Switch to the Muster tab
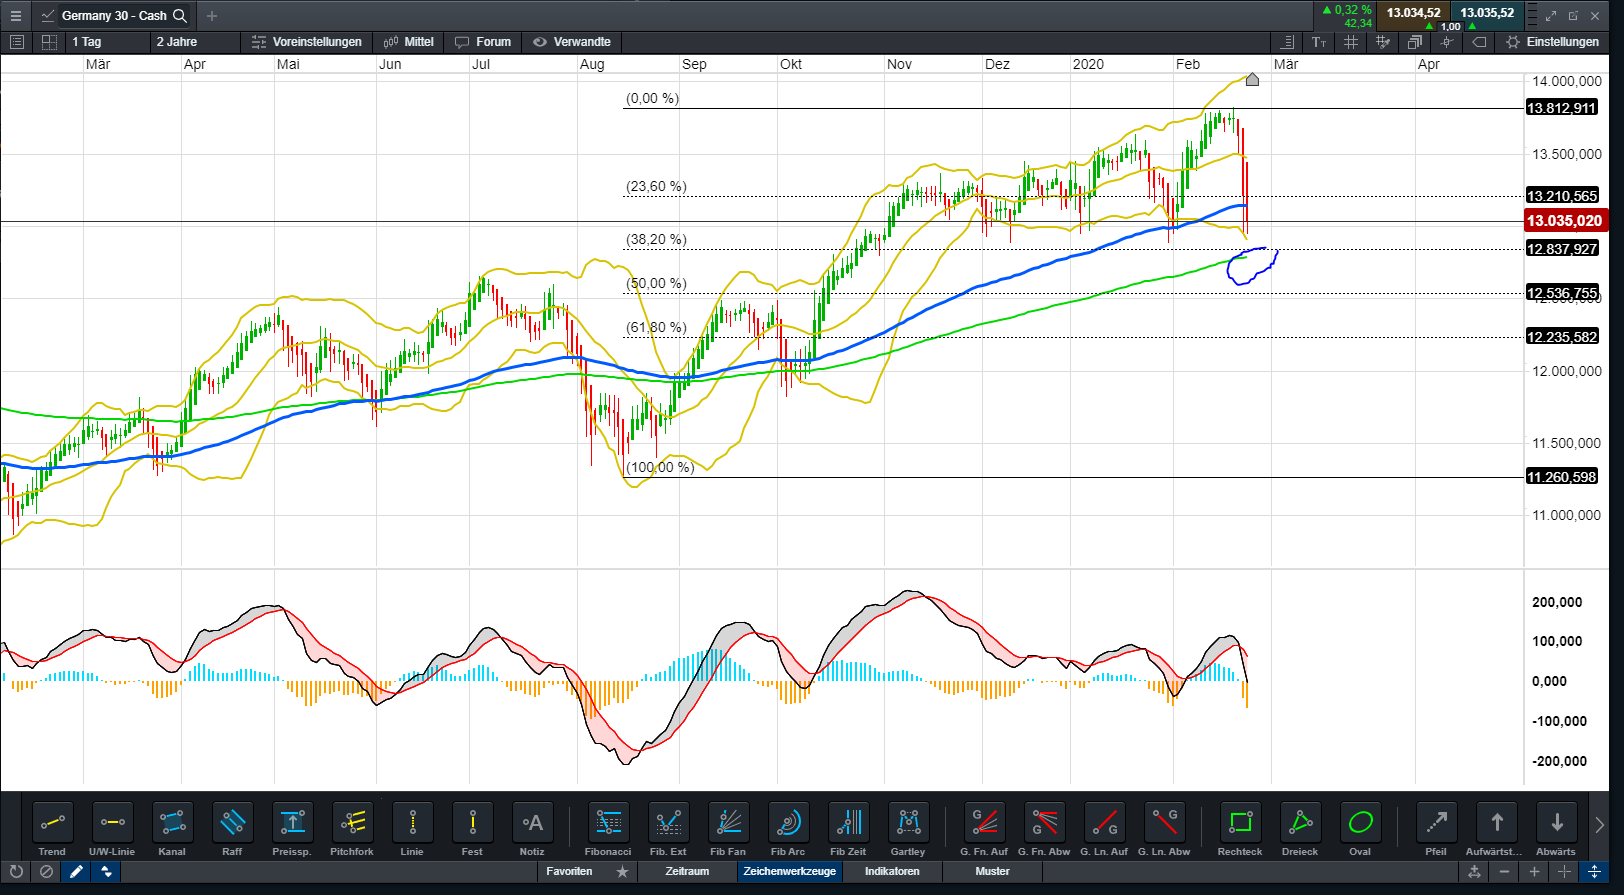 click(992, 872)
